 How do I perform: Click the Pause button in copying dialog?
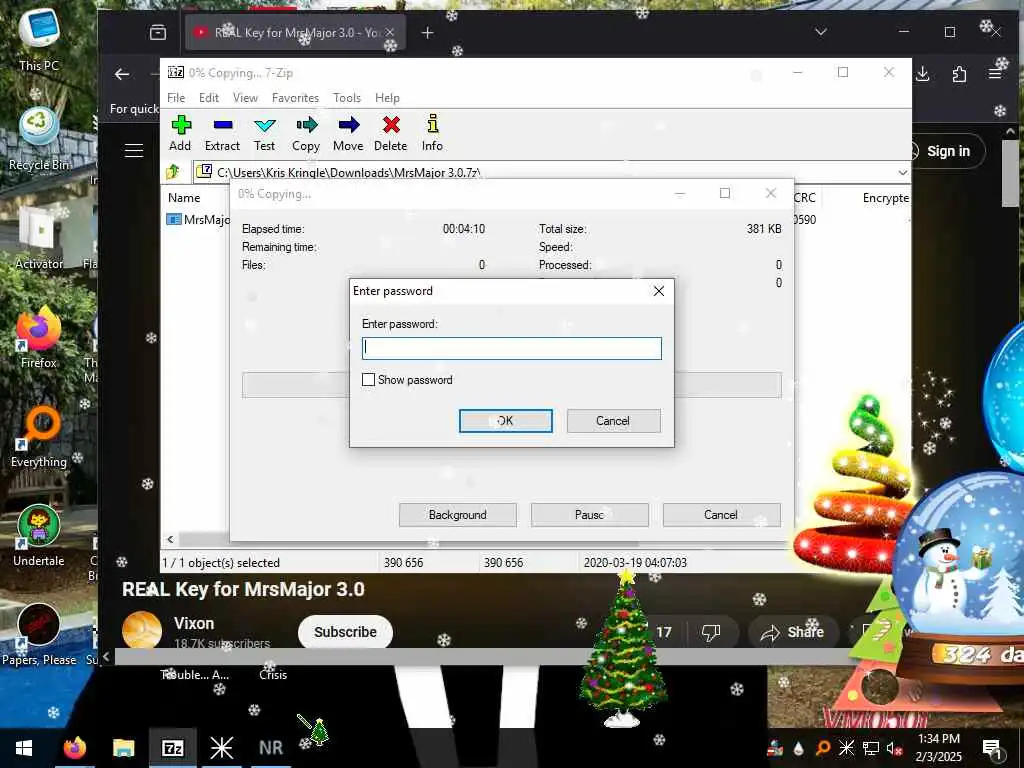590,515
